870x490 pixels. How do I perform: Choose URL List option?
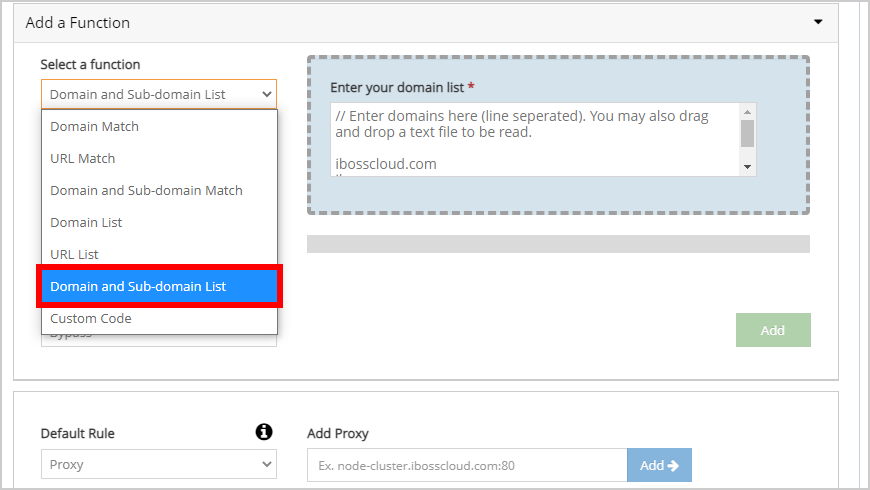tap(159, 254)
